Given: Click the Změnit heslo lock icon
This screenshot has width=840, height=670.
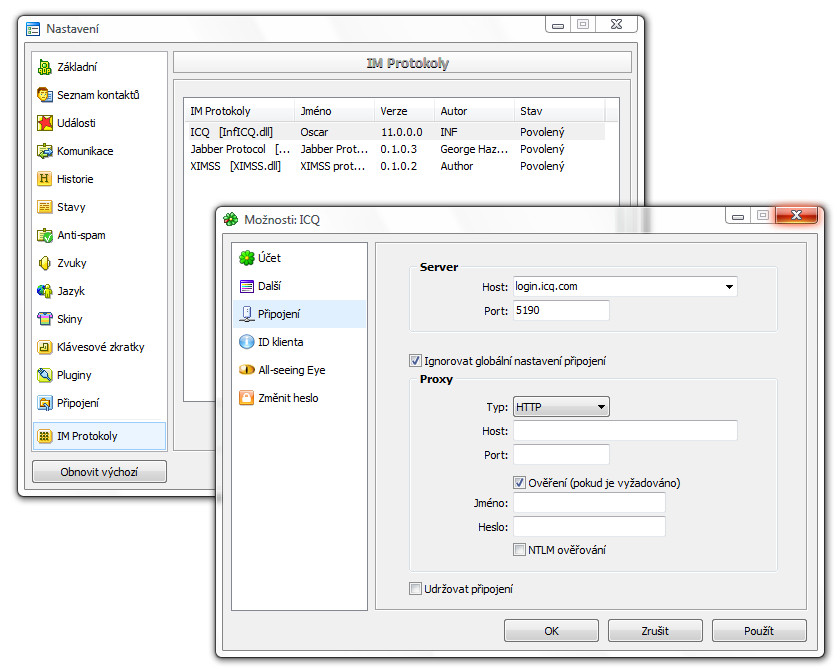Looking at the screenshot, I should (246, 397).
